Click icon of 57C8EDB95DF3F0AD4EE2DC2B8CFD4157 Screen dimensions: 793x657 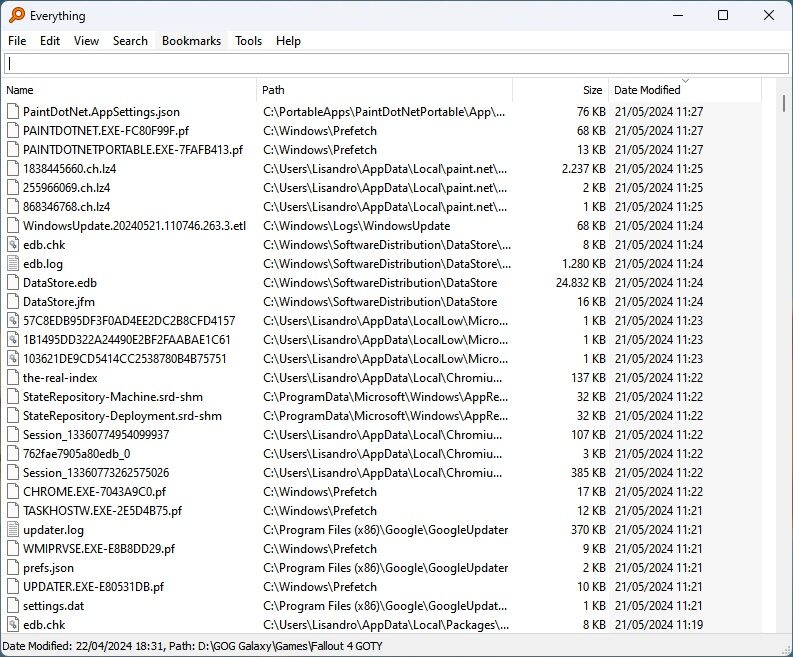tap(13, 321)
